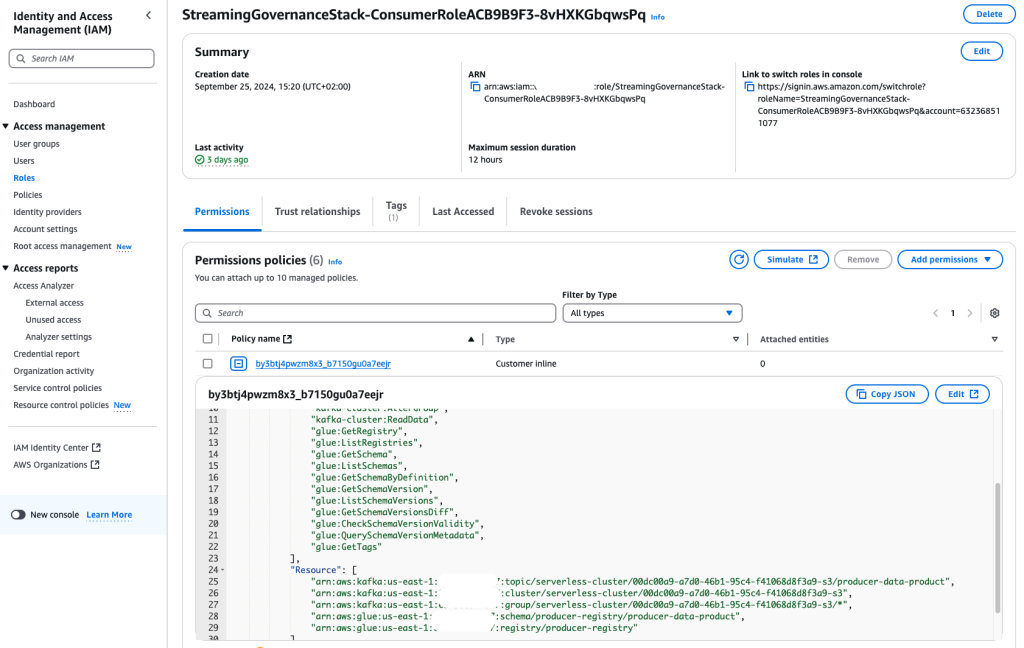Click Info link beside role name

[658, 17]
